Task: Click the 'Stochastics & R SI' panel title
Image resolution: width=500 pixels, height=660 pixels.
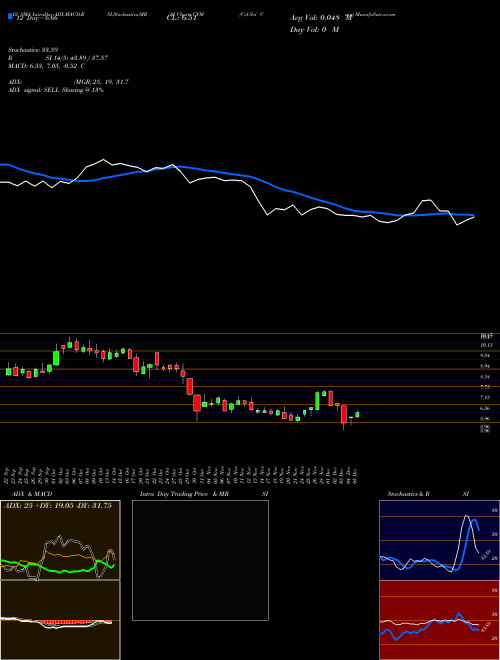Action: coord(428,494)
